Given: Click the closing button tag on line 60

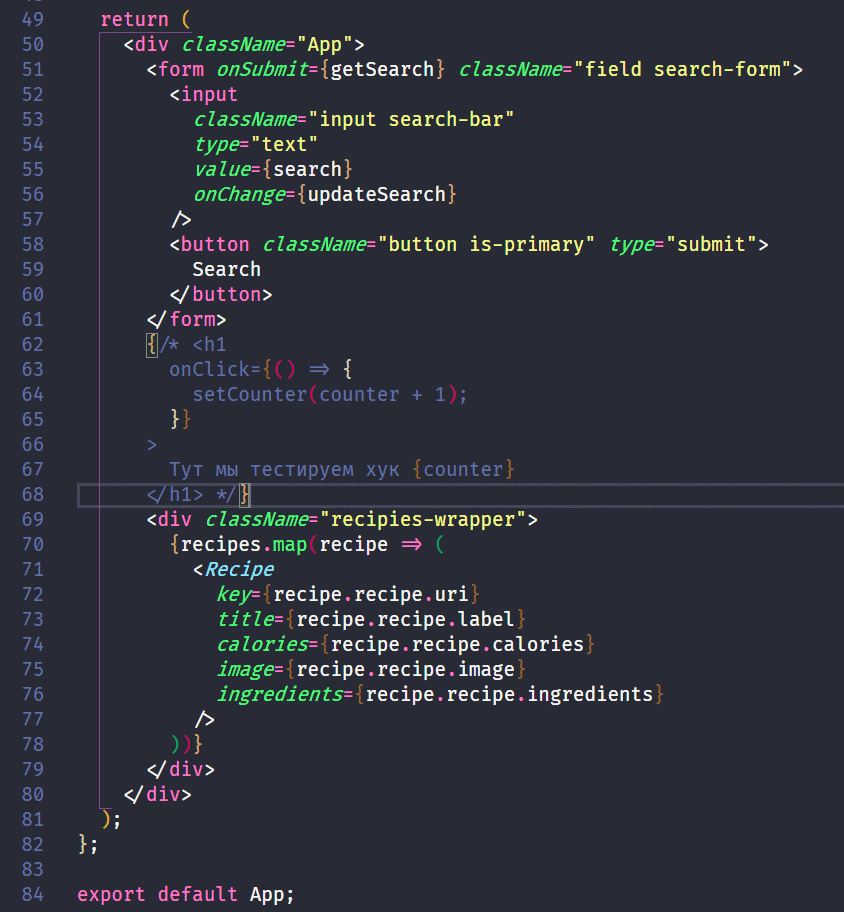Looking at the screenshot, I should (221, 294).
